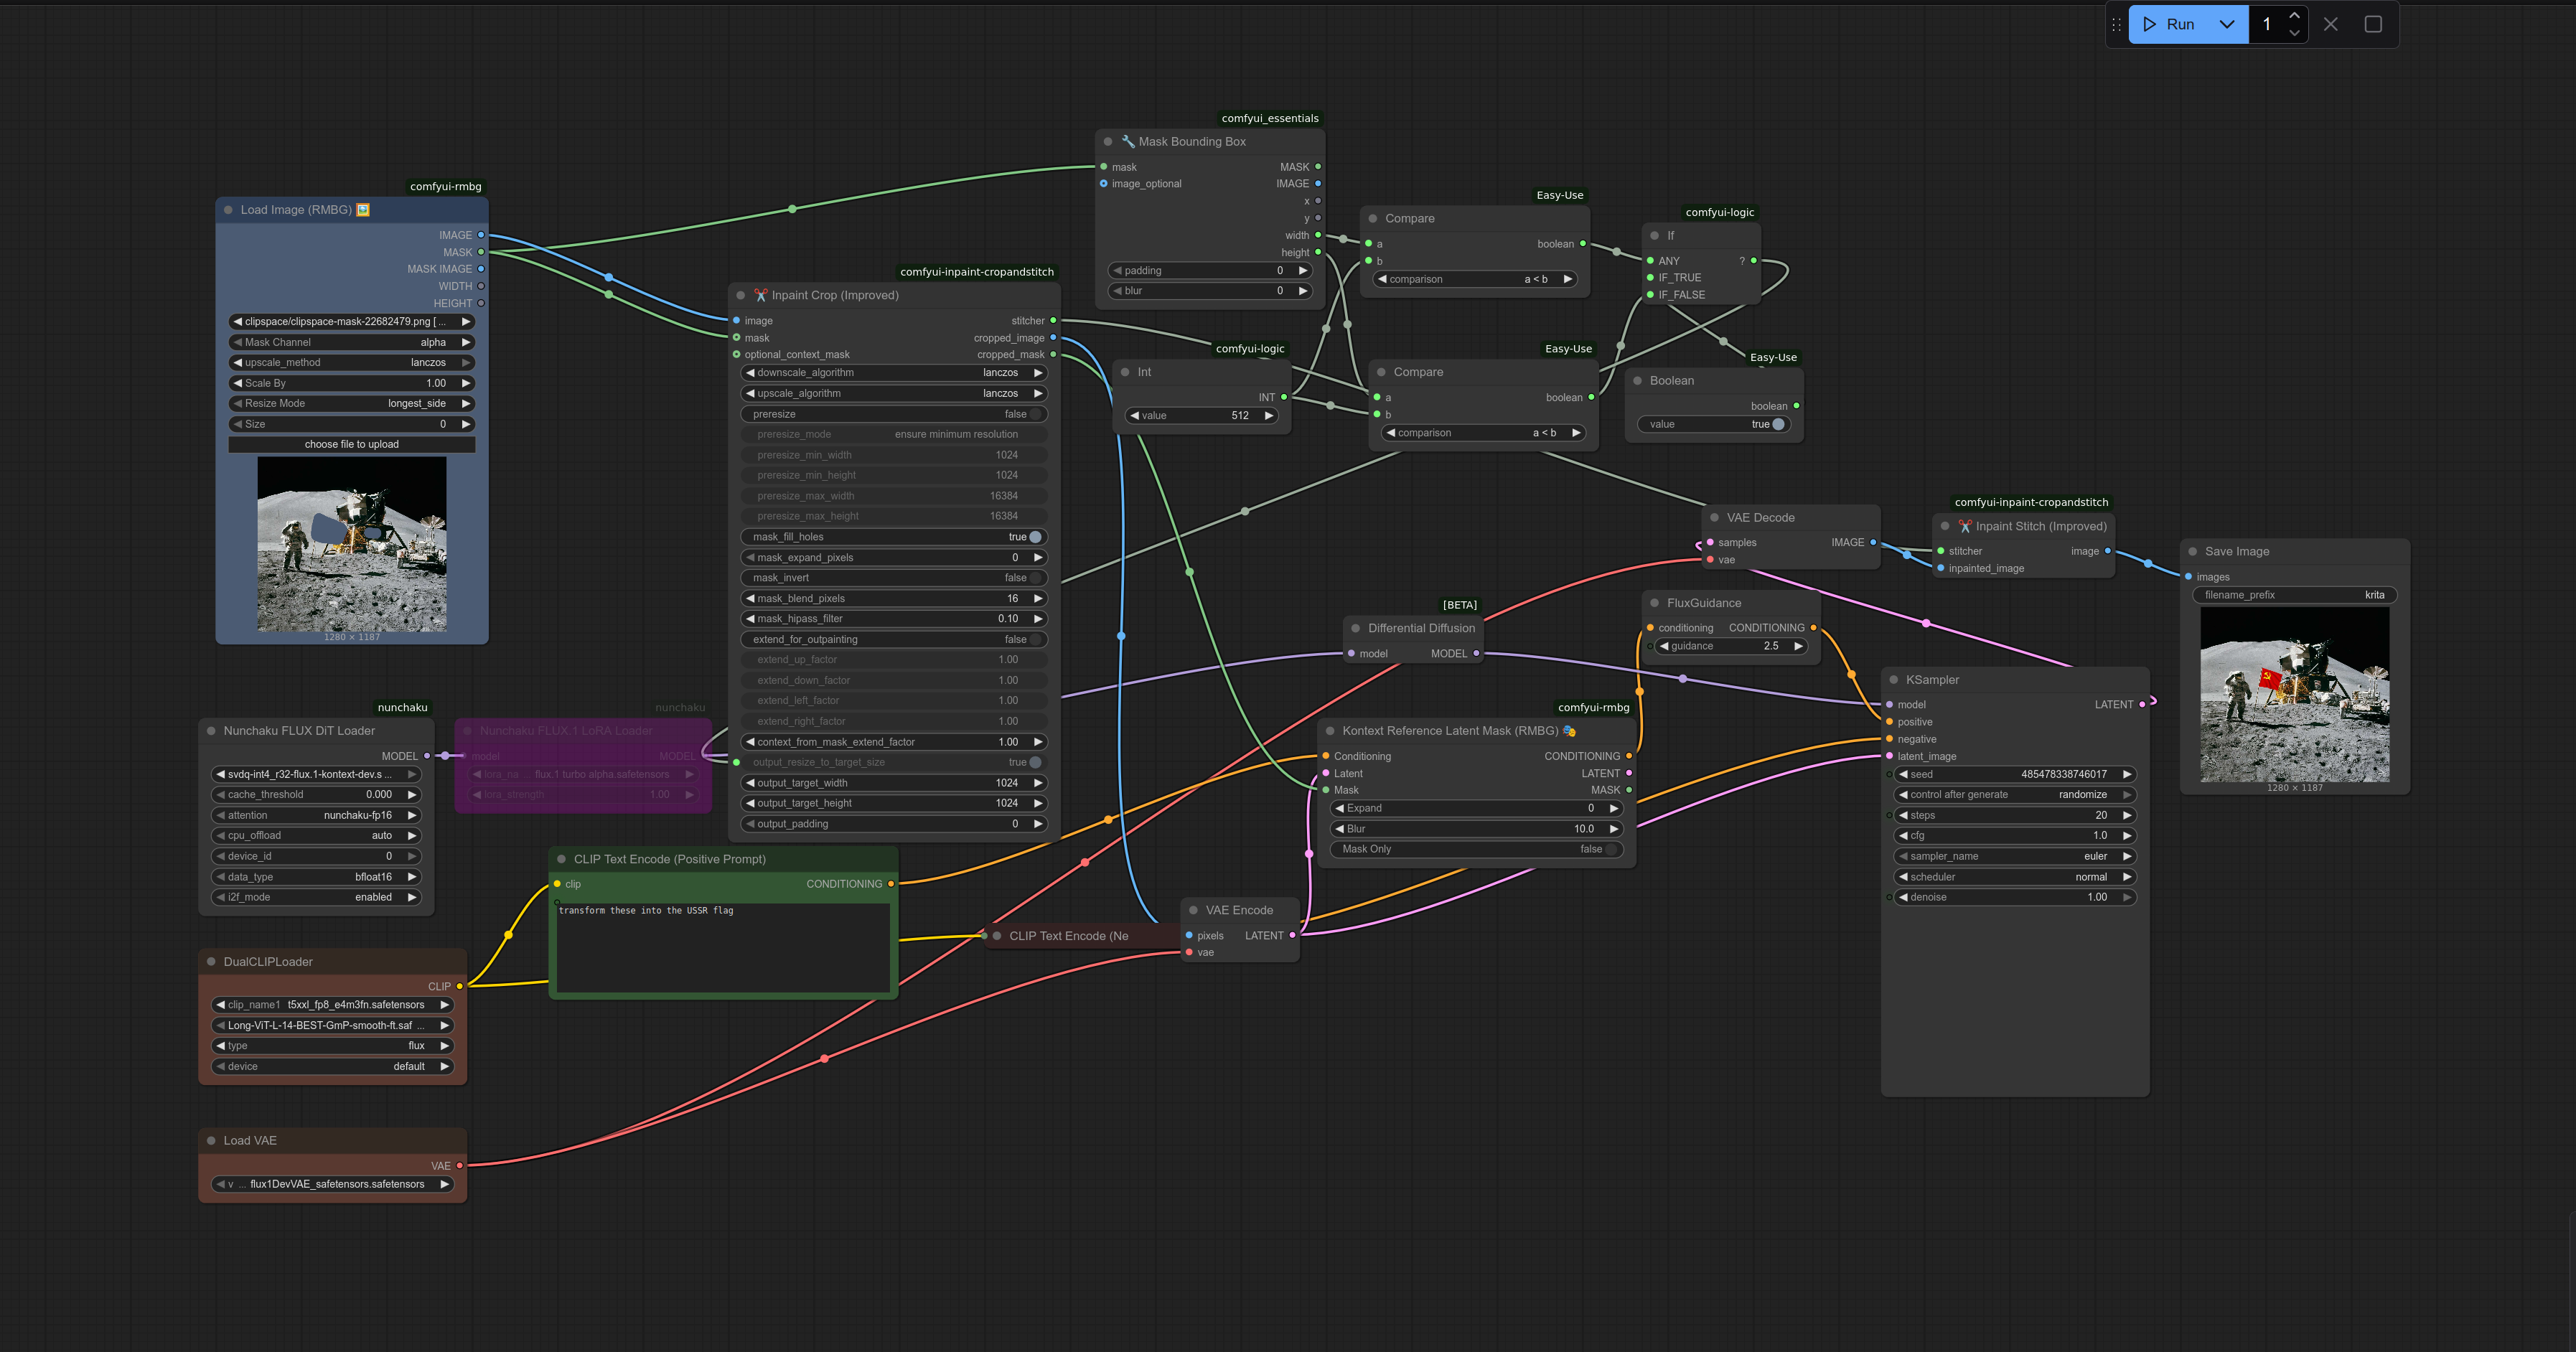The image size is (2576, 1352).
Task: Toggle the mask_invert switch
Action: point(1034,578)
